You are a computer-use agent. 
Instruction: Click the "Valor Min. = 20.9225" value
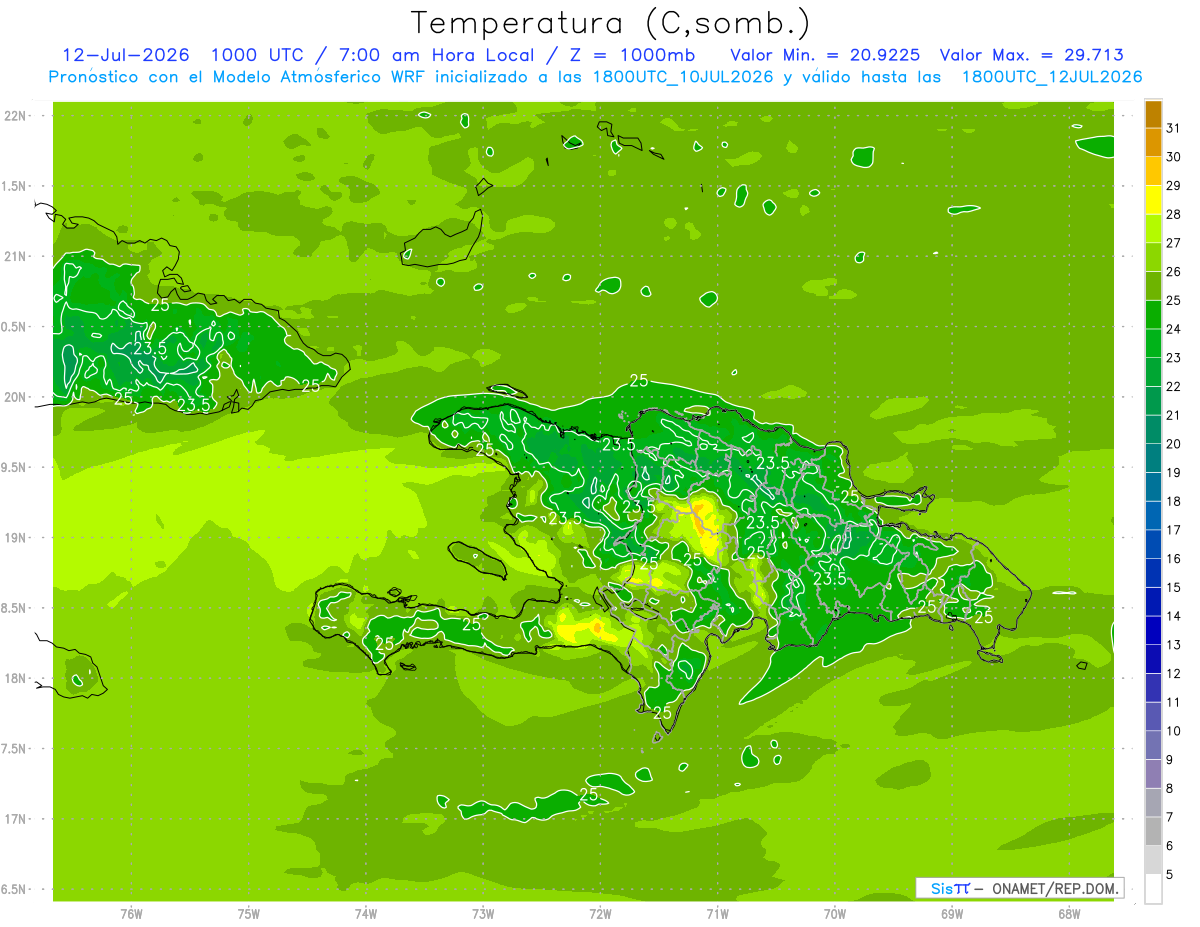point(825,55)
